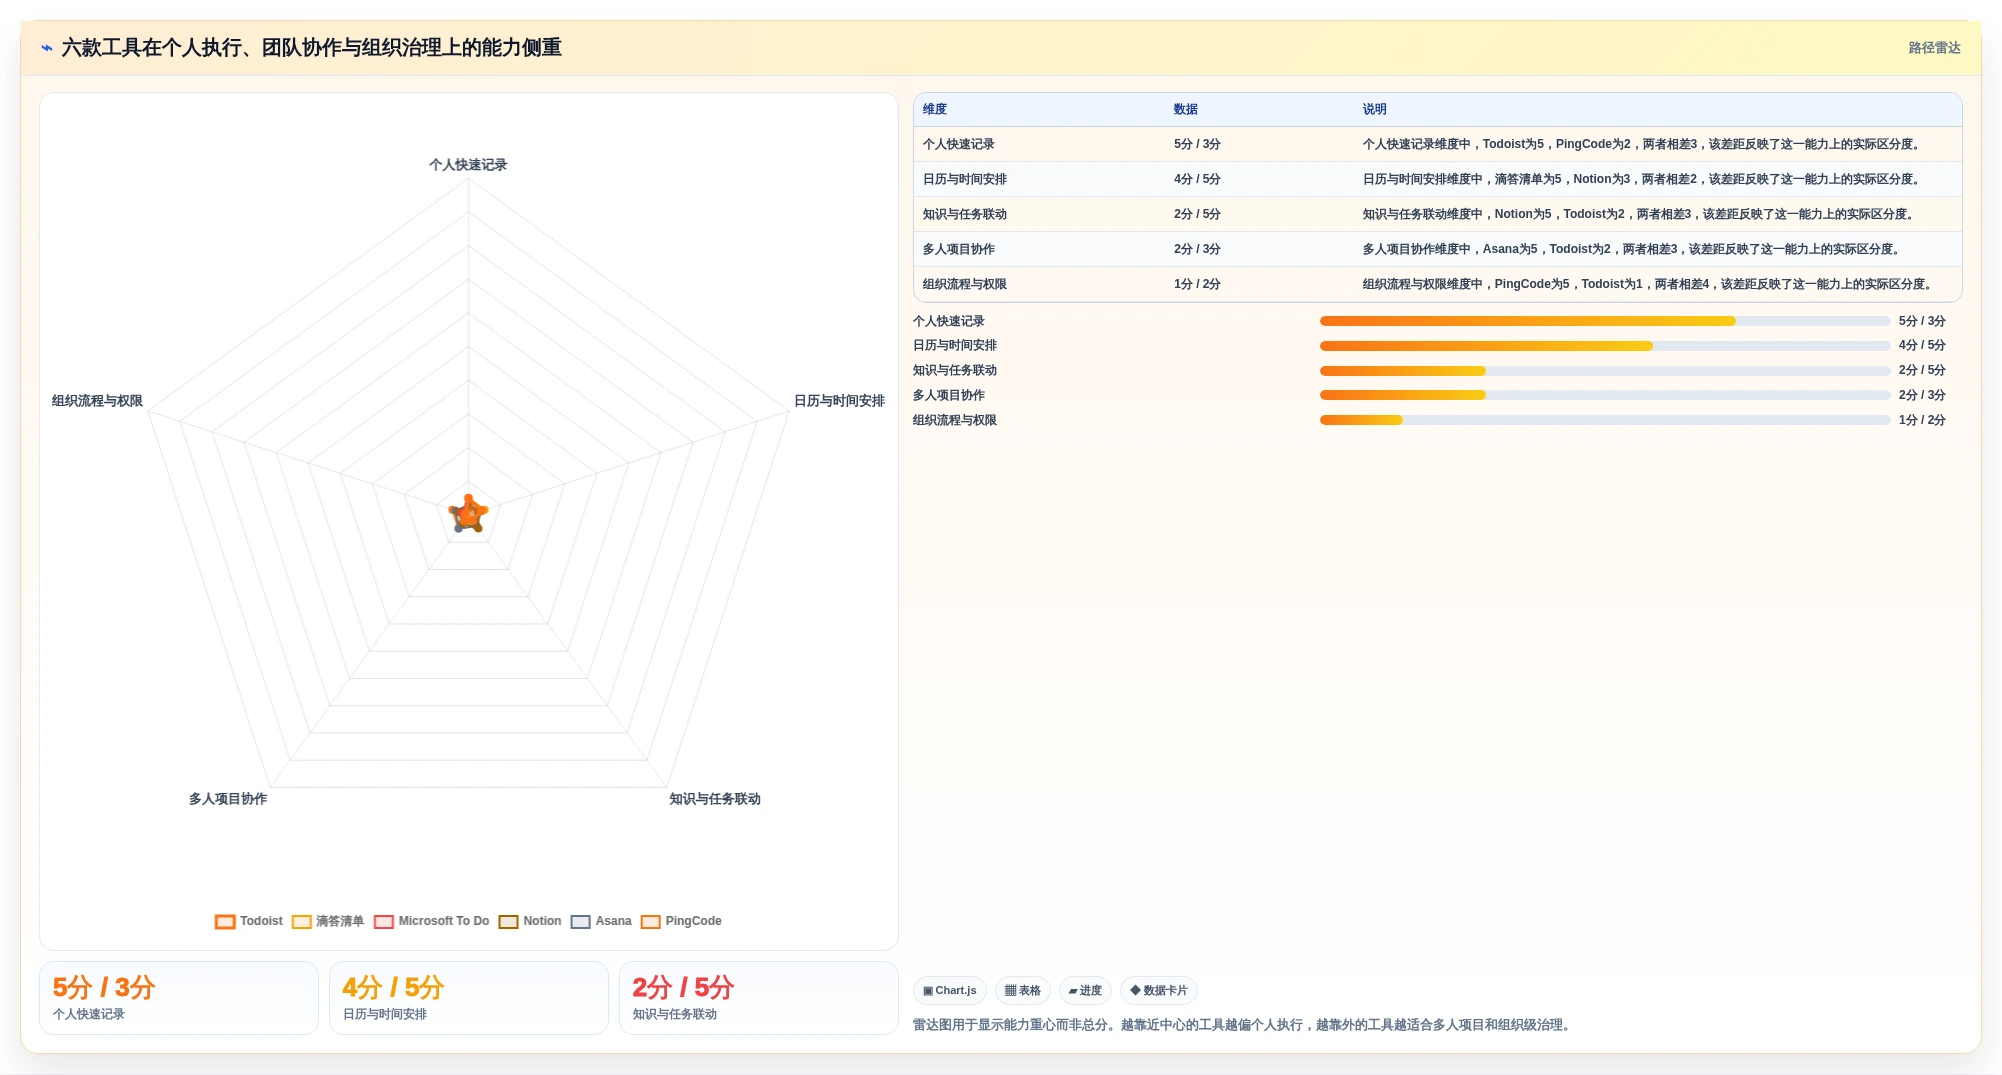Screen dimensions: 2002x1075
Task: Click the 进度 tag chip
Action: point(1085,991)
